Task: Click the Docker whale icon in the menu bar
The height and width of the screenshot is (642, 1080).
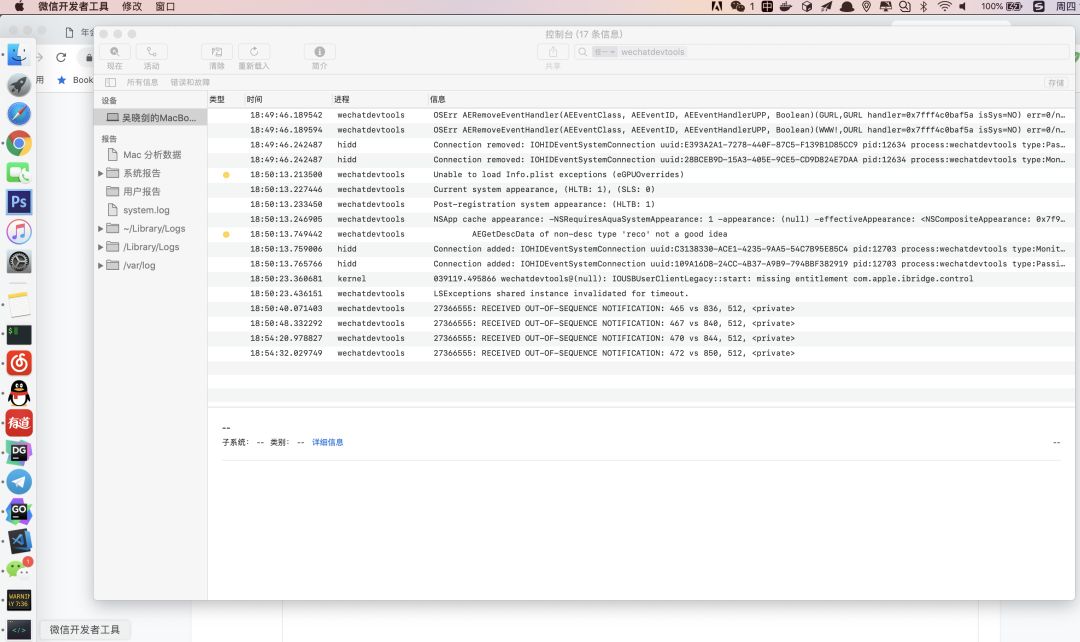Action: coord(787,6)
